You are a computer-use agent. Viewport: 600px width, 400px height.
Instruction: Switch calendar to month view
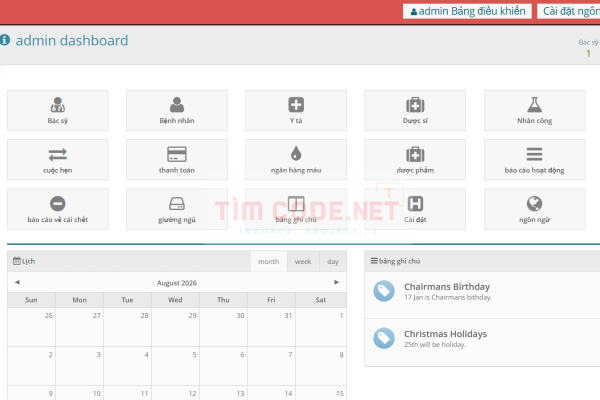tap(269, 261)
